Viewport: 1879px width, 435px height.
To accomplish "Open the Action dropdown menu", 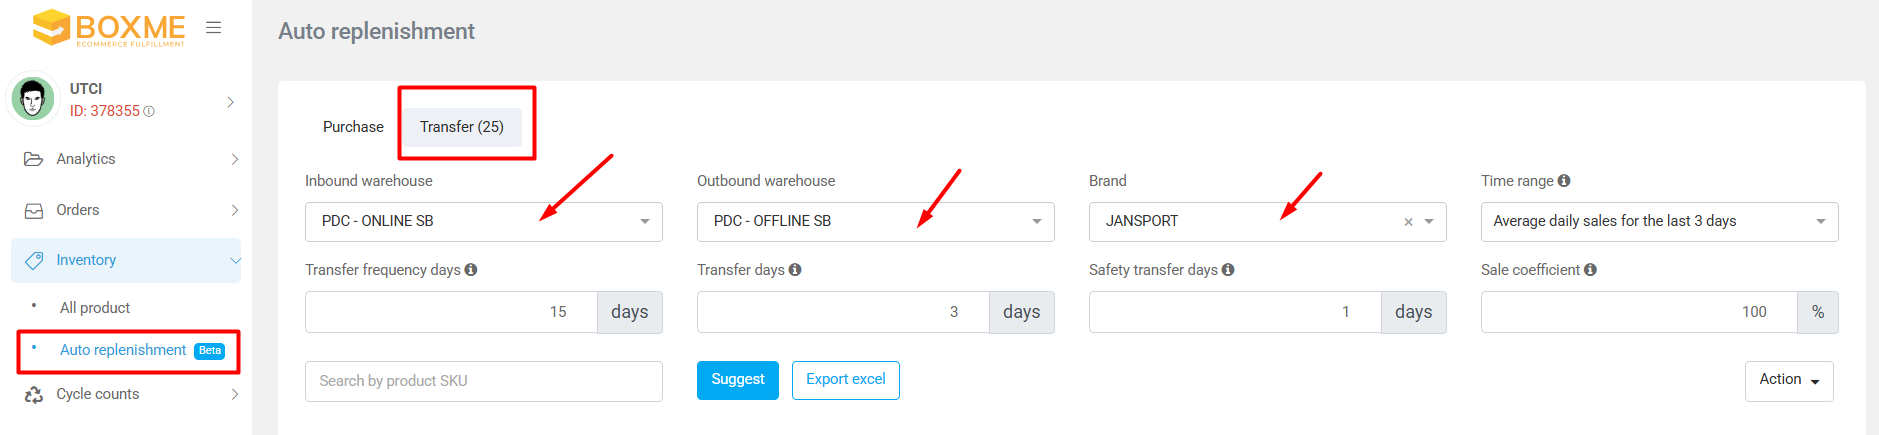I will click(1788, 380).
